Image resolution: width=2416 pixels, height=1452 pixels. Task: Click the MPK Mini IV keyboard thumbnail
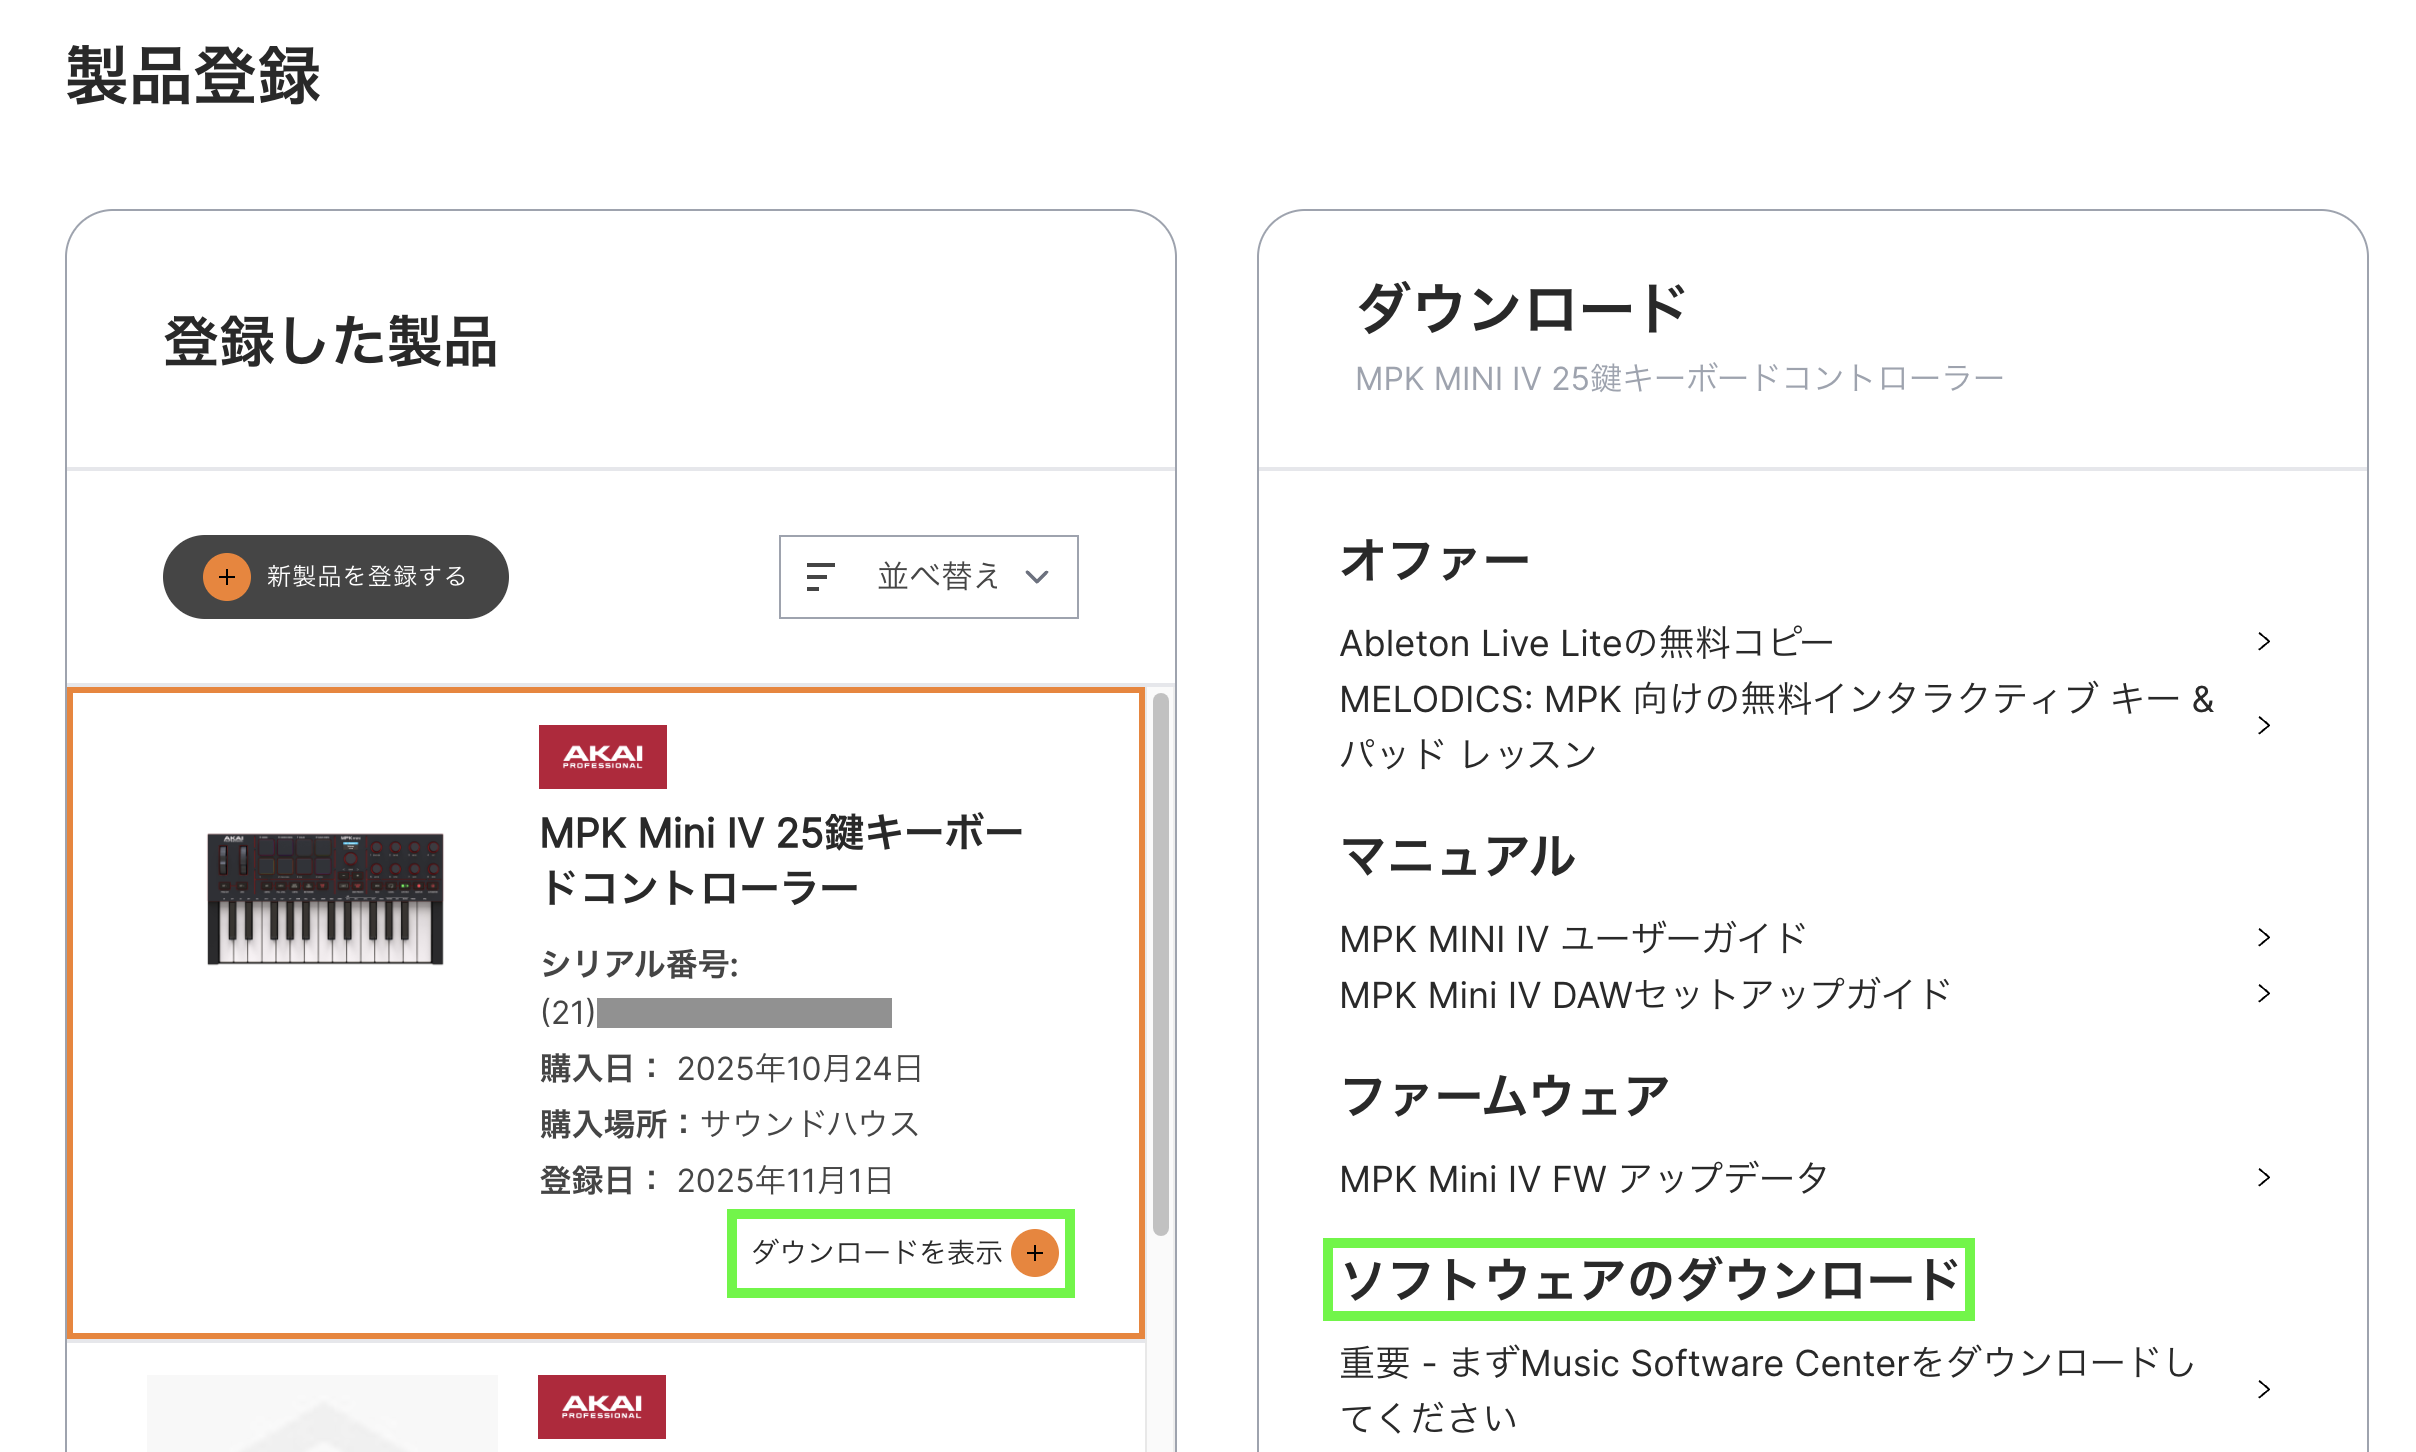tap(325, 898)
